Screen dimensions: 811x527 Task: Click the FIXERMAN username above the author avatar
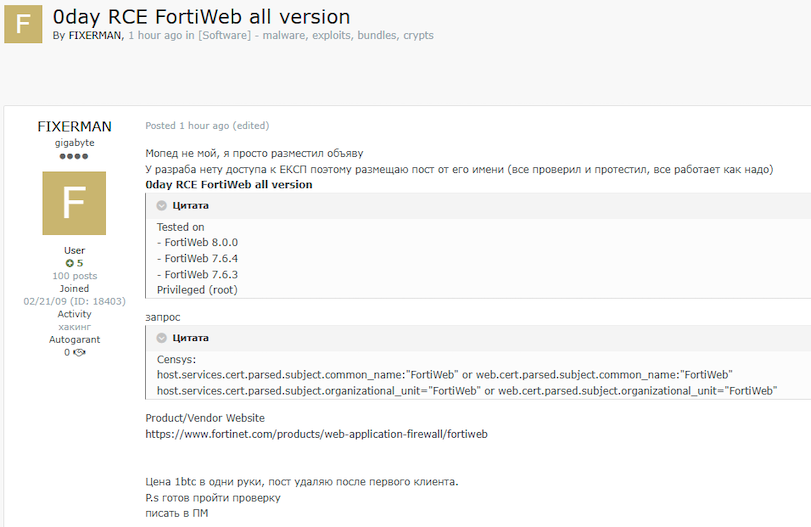[74, 127]
